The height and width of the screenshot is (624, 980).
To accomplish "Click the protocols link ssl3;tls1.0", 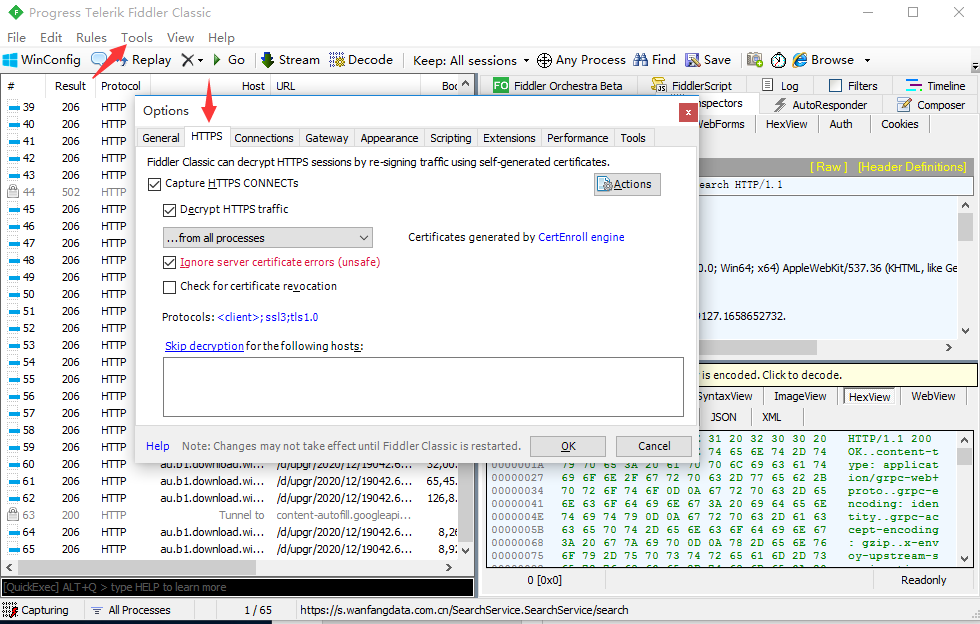I will pos(291,317).
